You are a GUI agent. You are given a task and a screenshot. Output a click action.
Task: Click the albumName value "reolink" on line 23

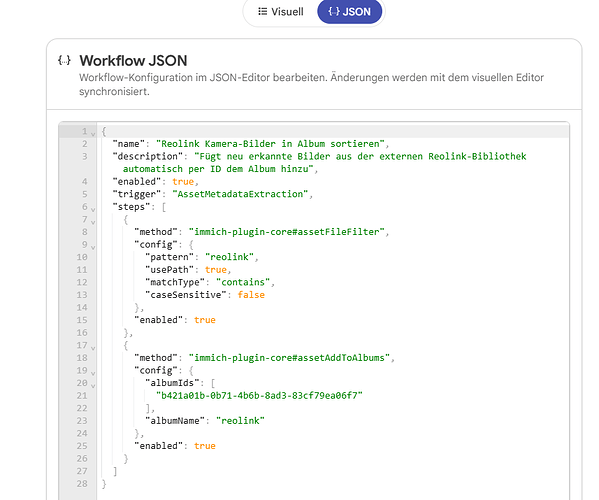[x=240, y=421]
